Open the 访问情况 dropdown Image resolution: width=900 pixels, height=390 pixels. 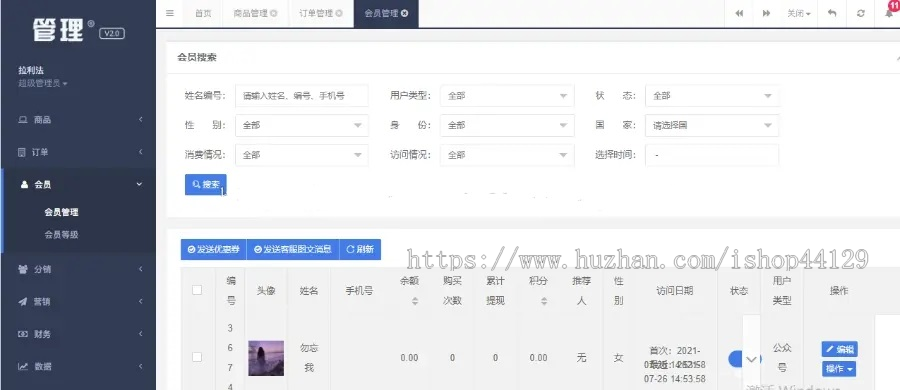[x=507, y=155]
